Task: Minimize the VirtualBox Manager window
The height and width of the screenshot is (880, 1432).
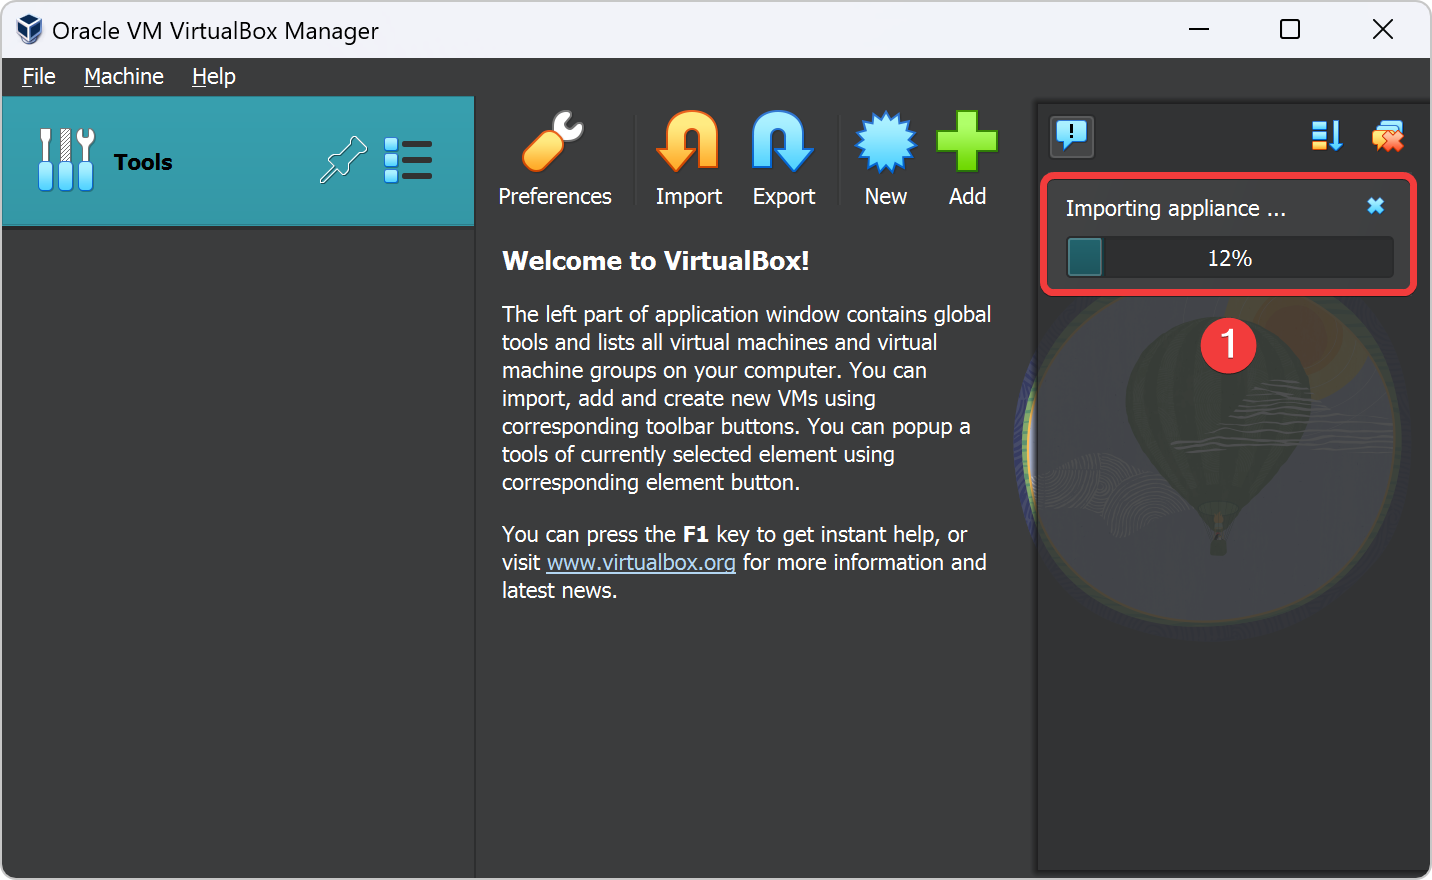Action: [x=1199, y=29]
